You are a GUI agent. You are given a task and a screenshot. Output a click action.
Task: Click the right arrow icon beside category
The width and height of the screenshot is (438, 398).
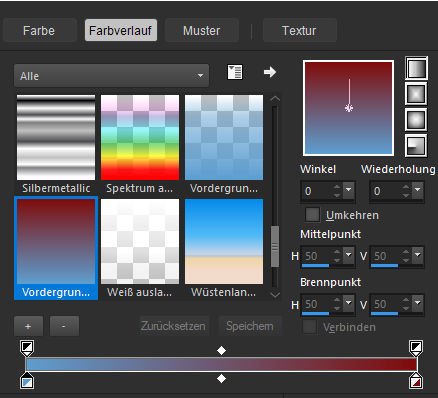(270, 72)
